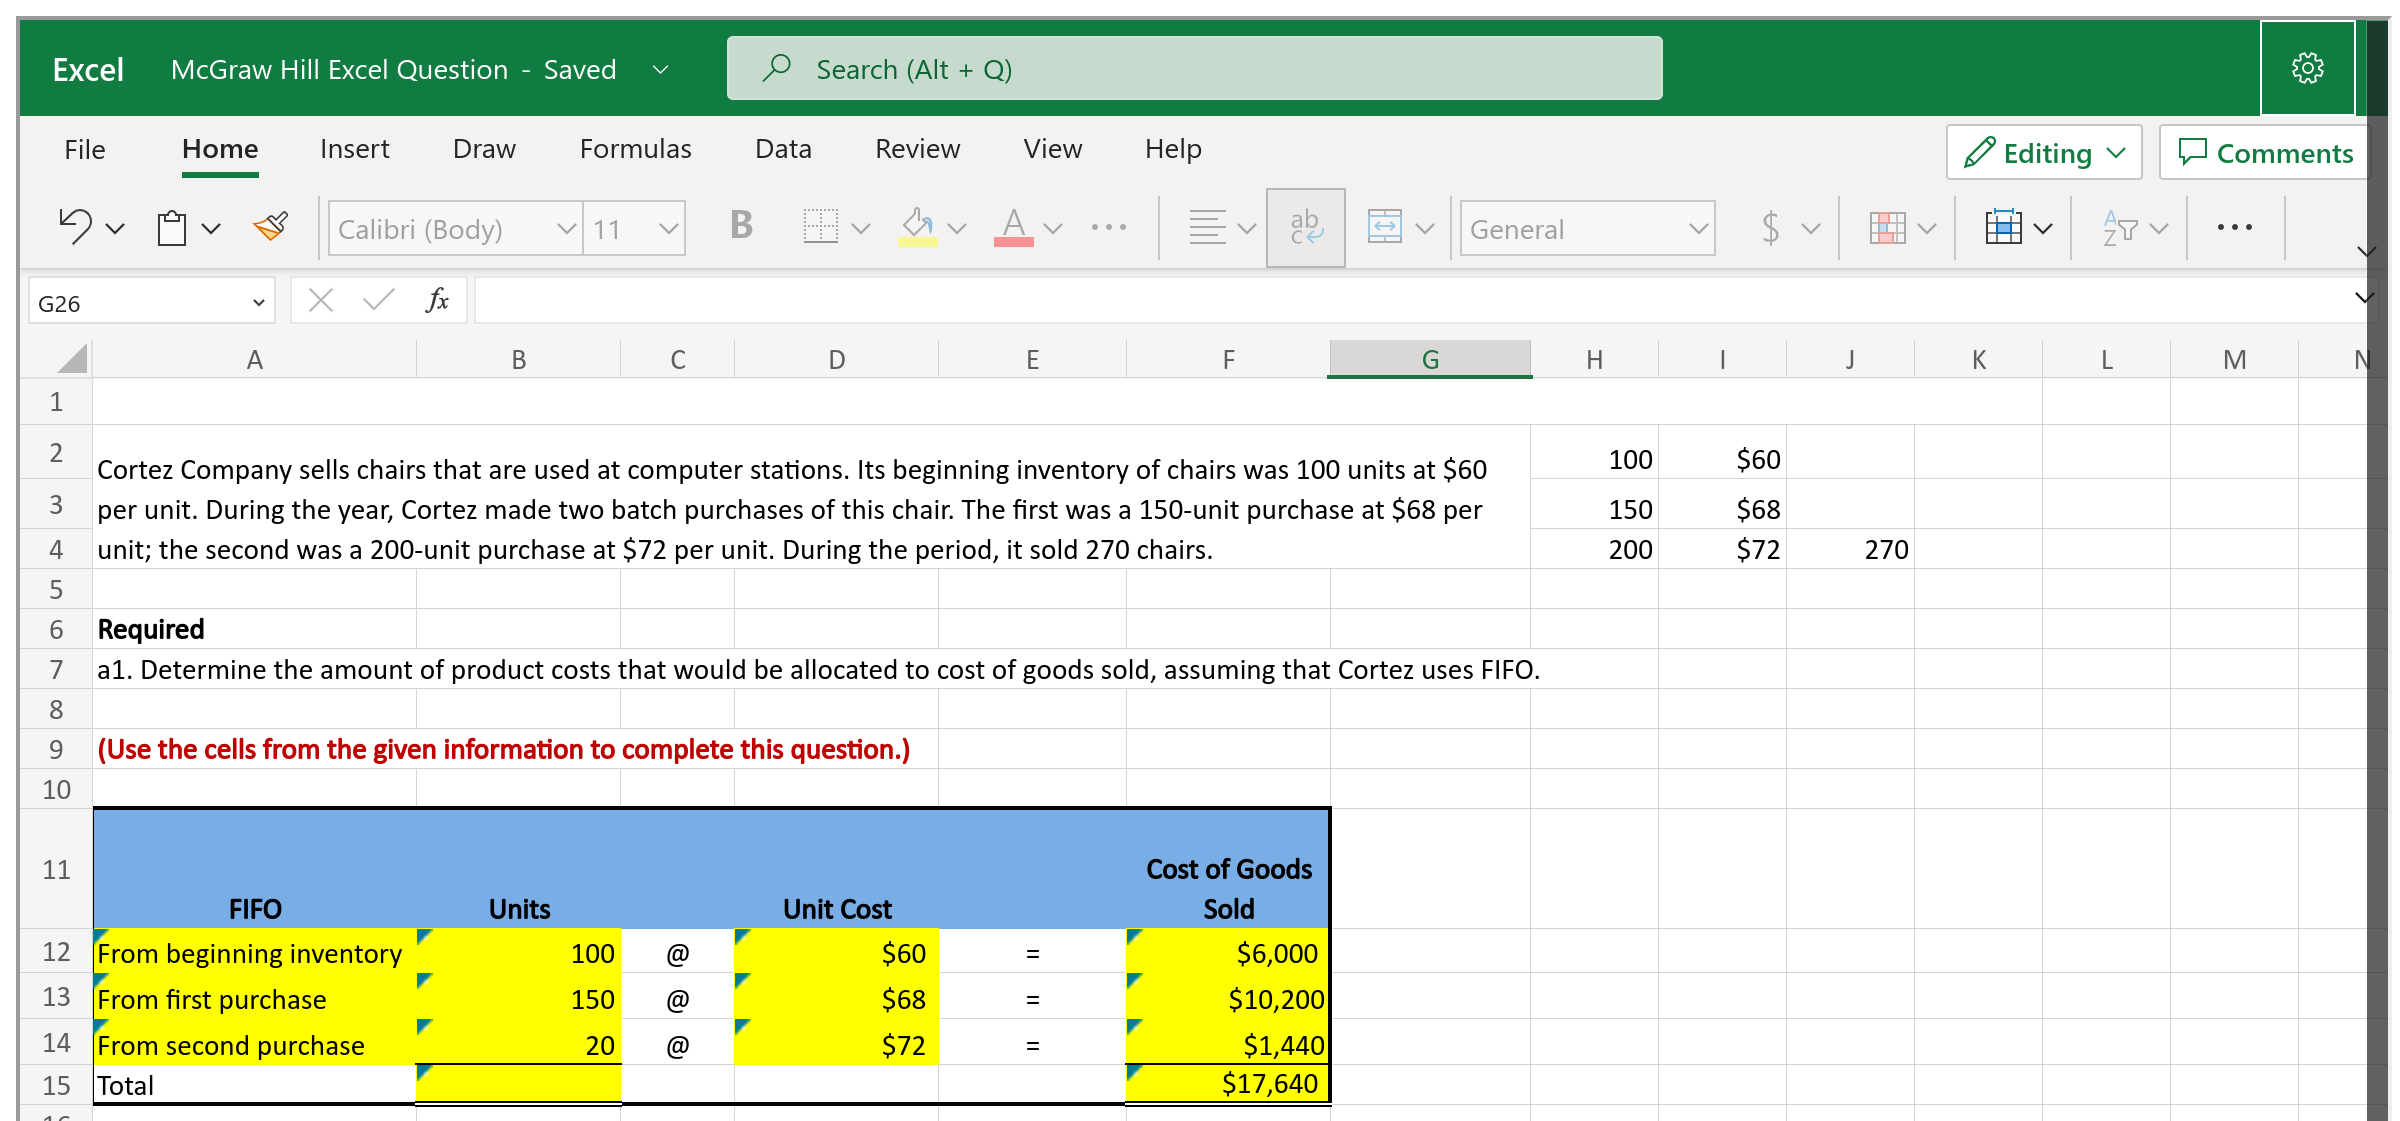This screenshot has height=1121, width=2400.
Task: Toggle Wrap Text for the selected cell
Action: pyautogui.click(x=1305, y=227)
